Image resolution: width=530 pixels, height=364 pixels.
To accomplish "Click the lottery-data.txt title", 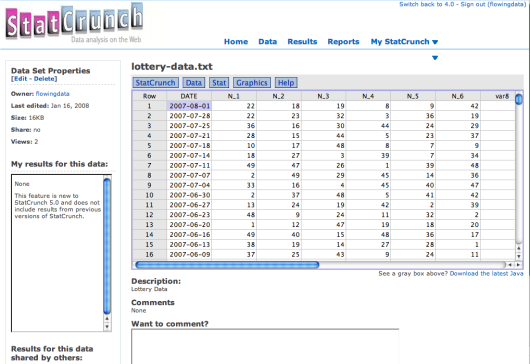I will click(x=172, y=67).
